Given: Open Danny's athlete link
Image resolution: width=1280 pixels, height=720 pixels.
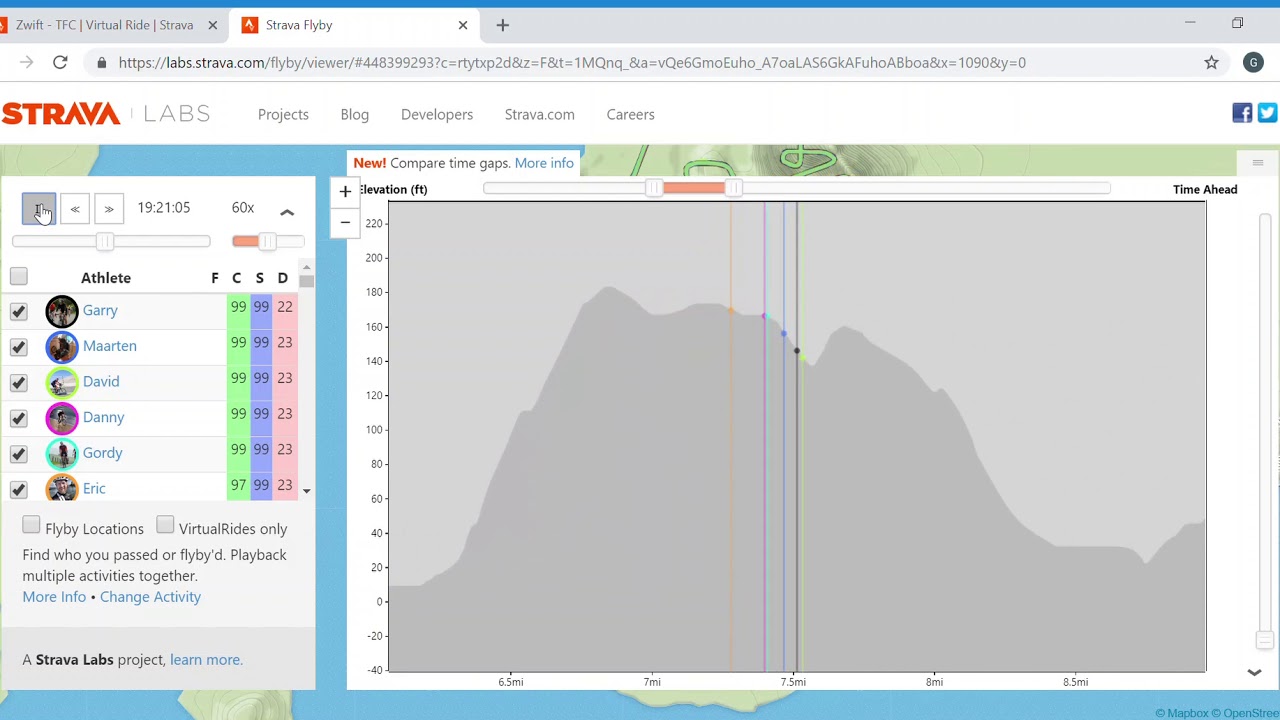Looking at the screenshot, I should pyautogui.click(x=104, y=417).
